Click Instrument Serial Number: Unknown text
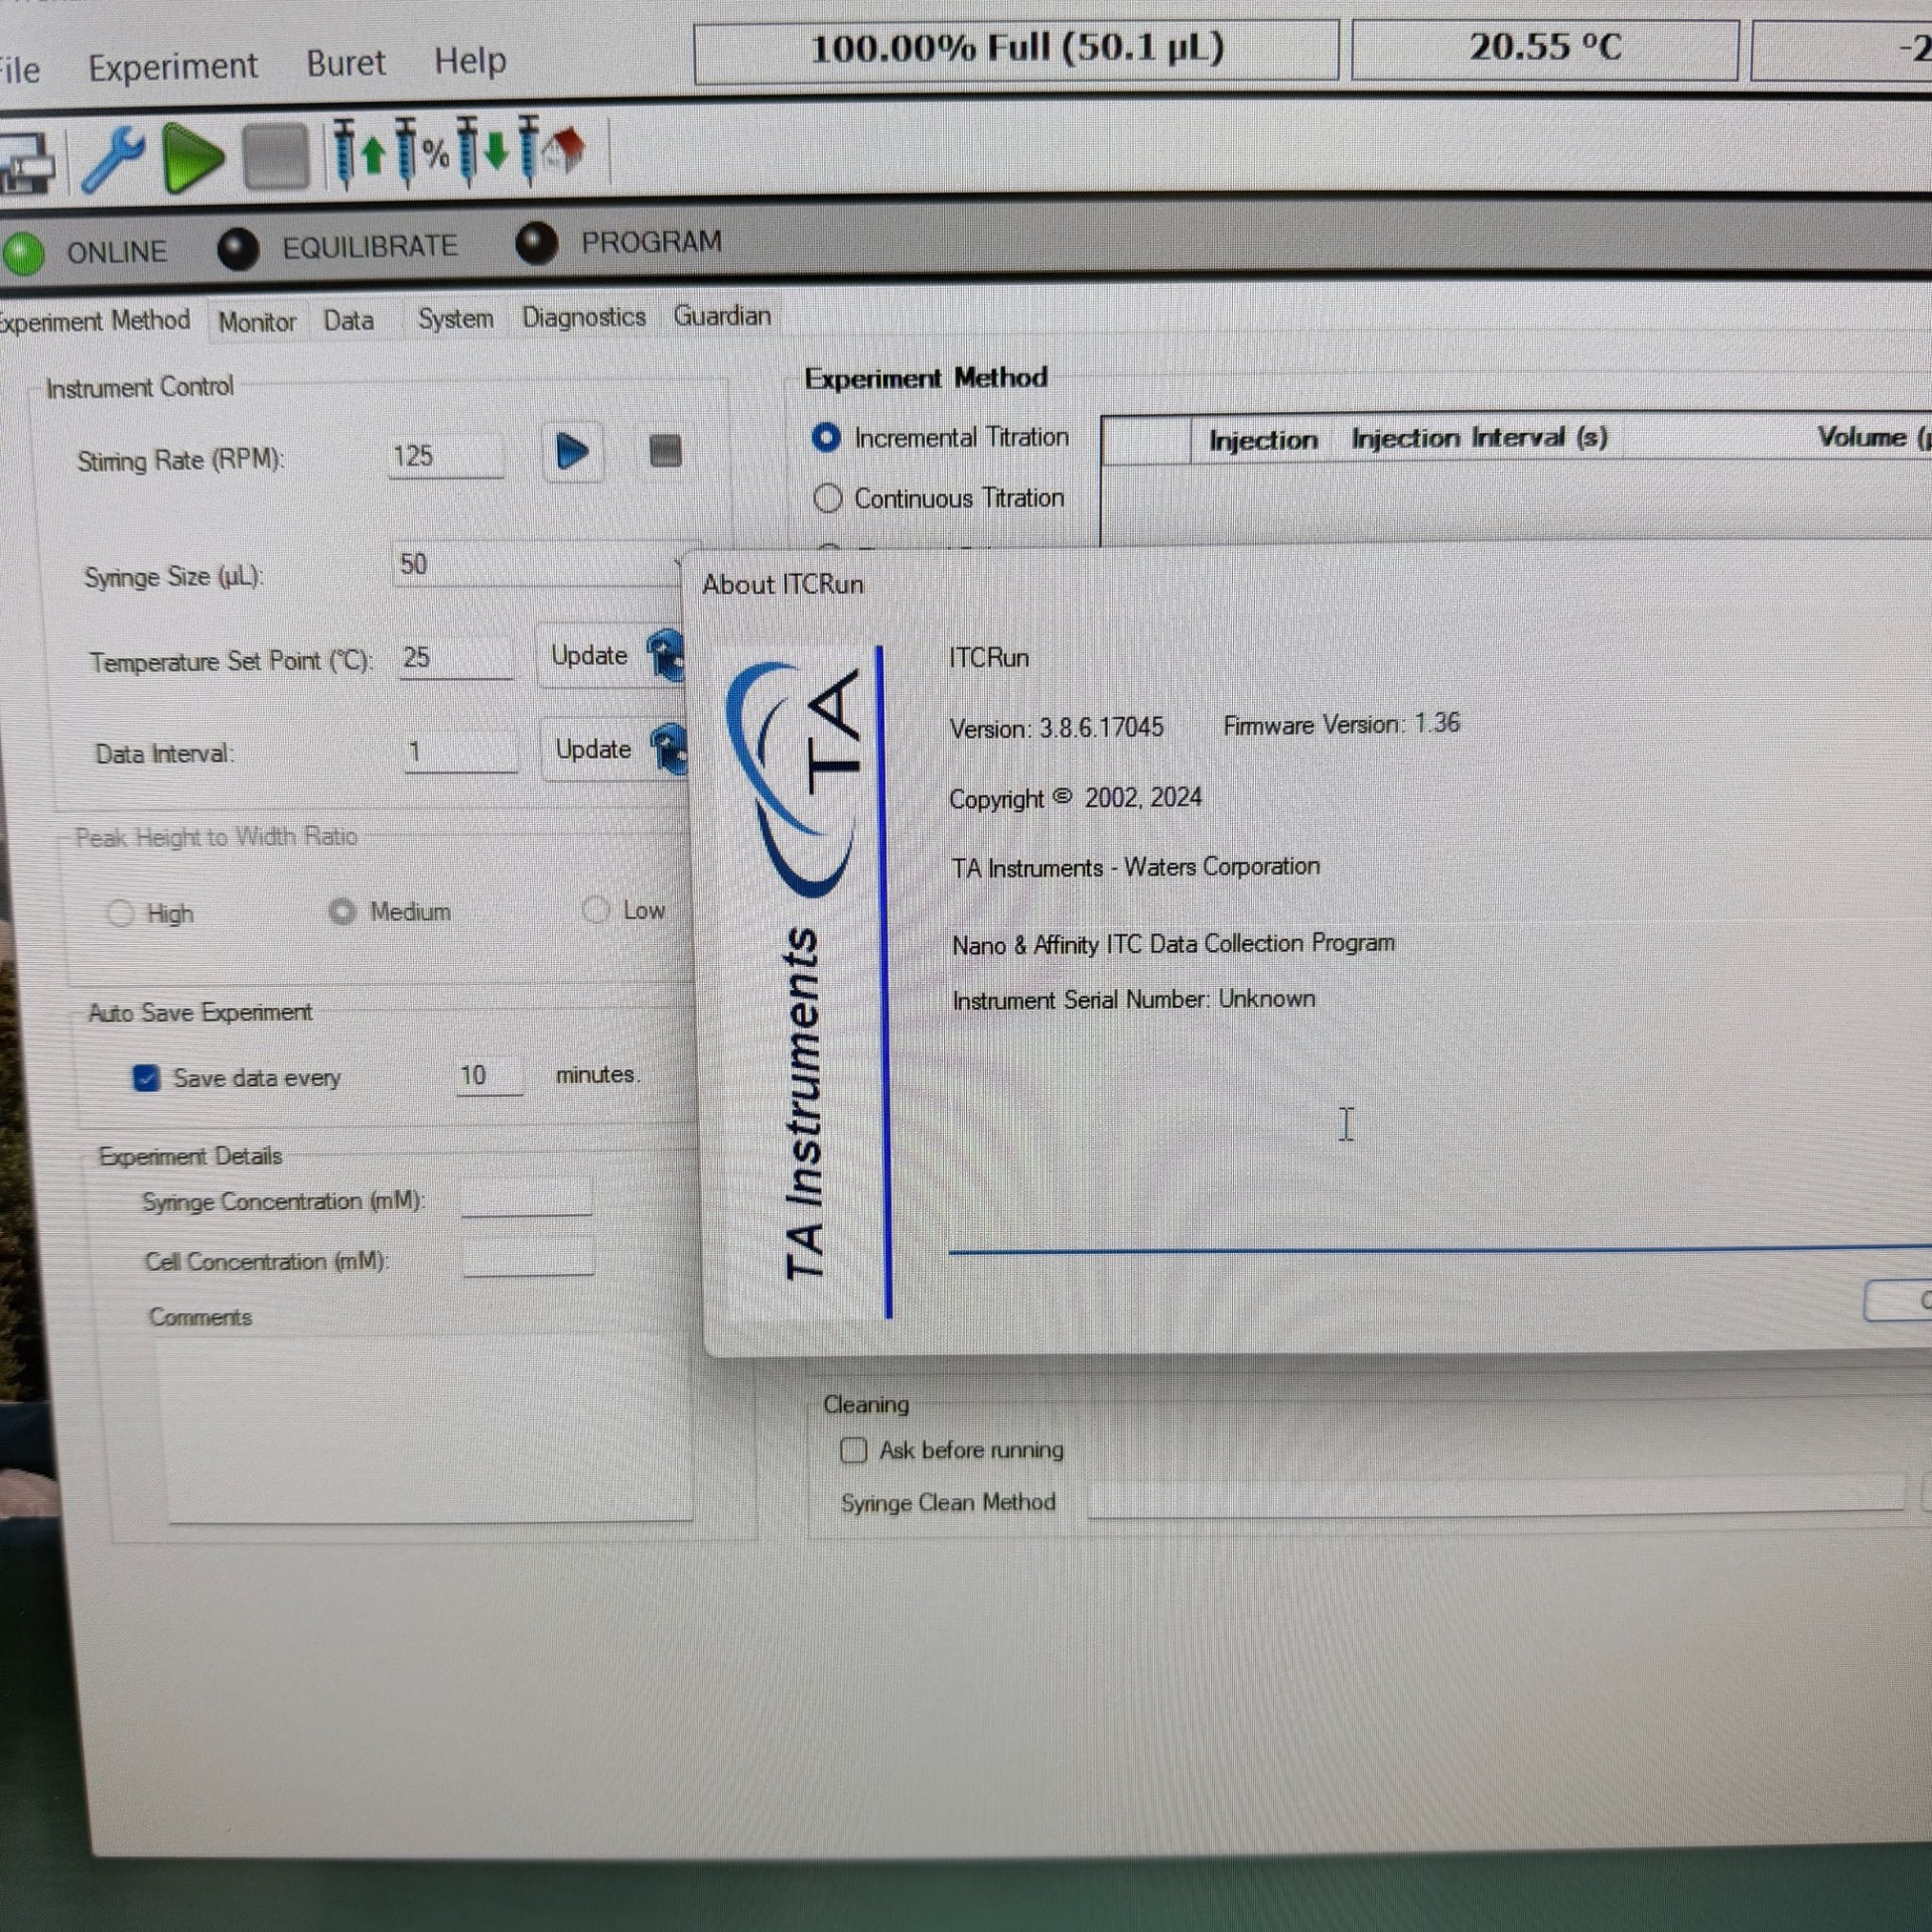 tap(1134, 1000)
